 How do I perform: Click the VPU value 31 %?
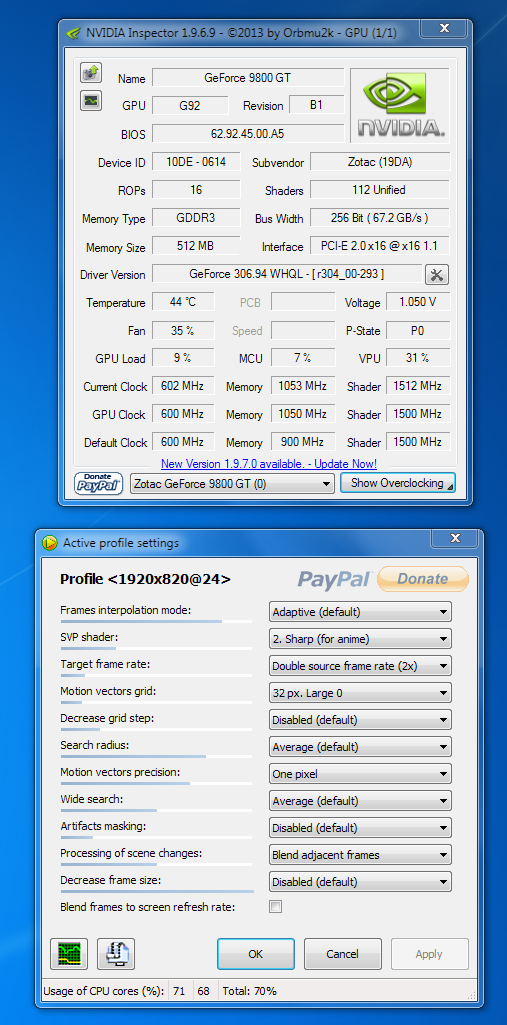417,358
